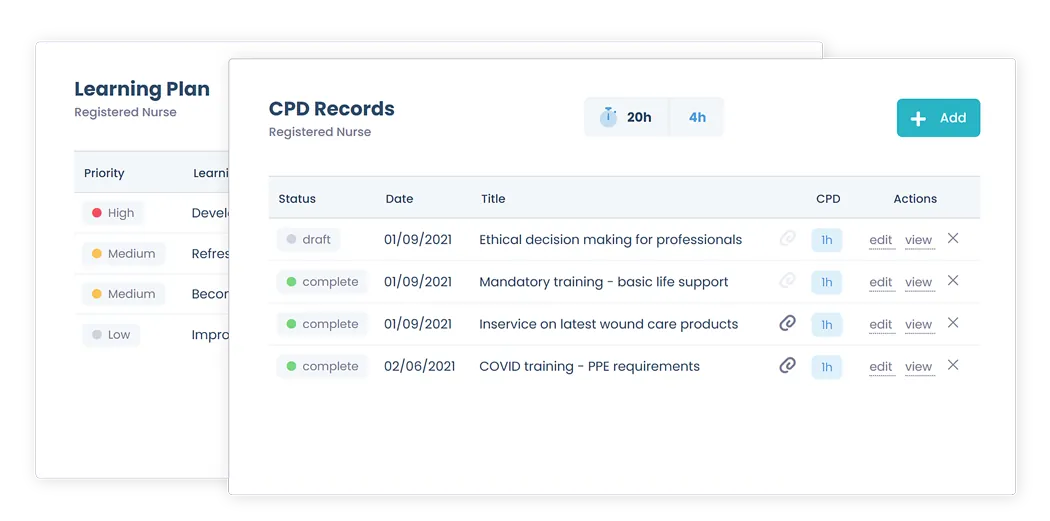Click the CPD Records heading
Image resolution: width=1050 pixels, height=521 pixels.
tap(331, 108)
